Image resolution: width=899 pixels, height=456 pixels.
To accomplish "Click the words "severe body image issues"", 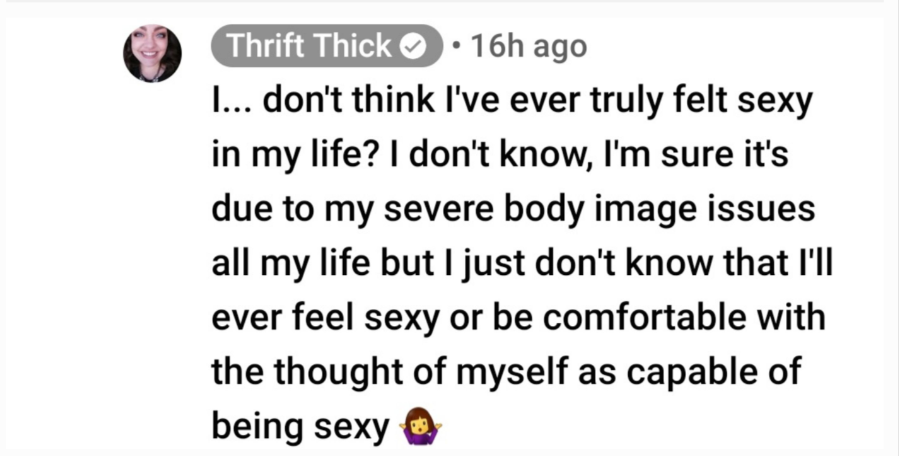I will coord(599,211).
